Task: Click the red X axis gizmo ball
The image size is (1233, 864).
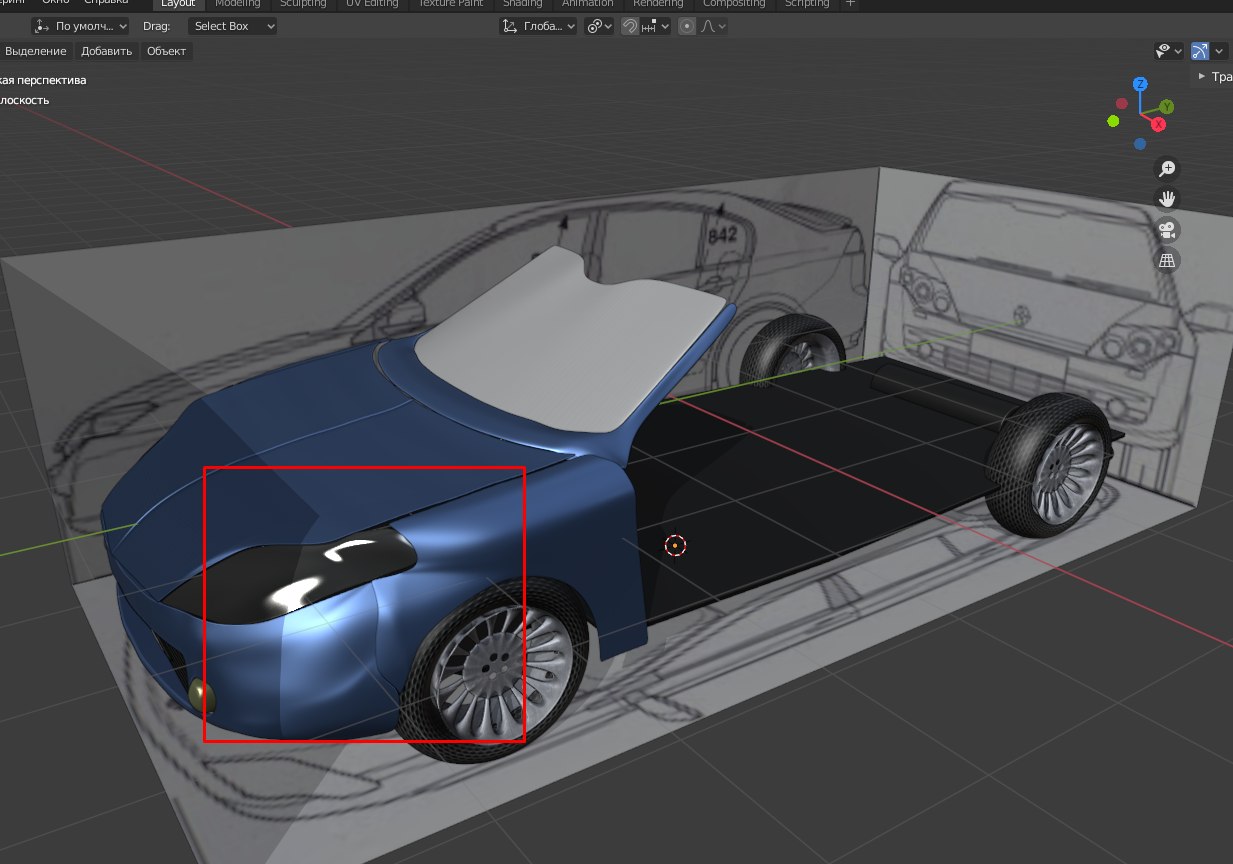Action: (x=1158, y=125)
